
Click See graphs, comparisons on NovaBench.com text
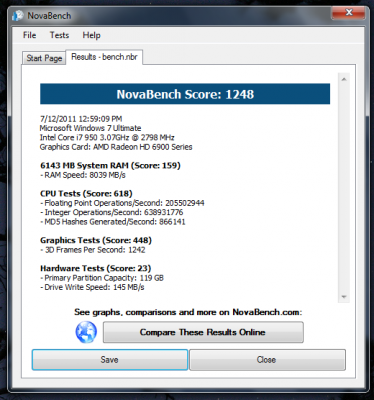tap(188, 312)
